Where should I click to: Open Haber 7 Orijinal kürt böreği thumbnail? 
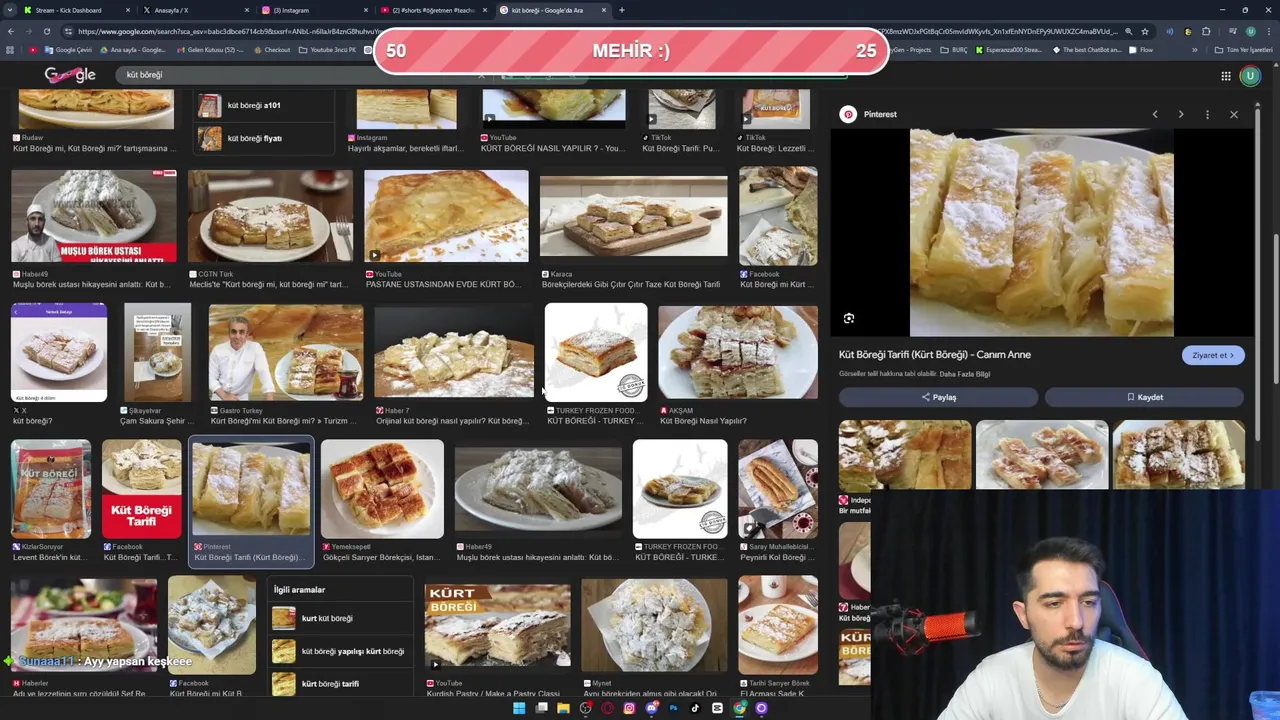[x=453, y=353]
